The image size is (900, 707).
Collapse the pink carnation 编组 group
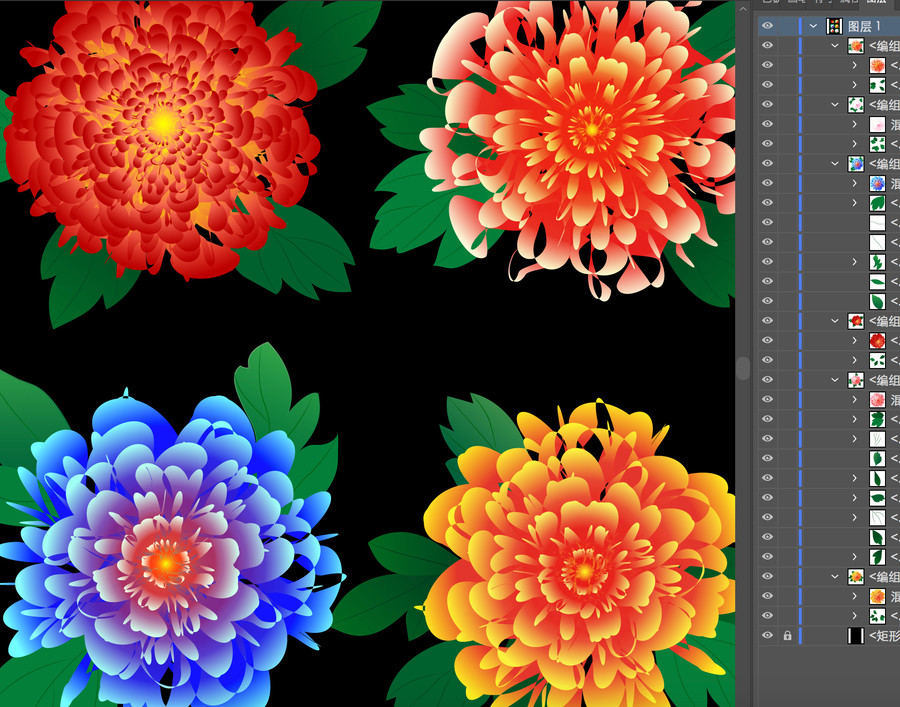coord(835,379)
